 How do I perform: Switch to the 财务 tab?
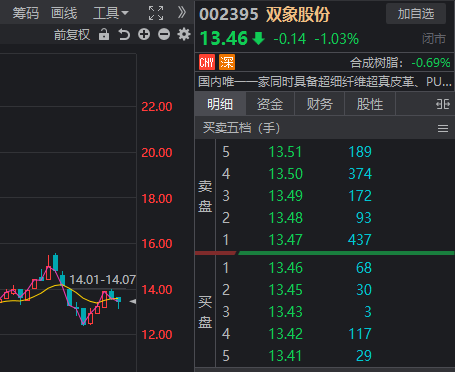click(319, 104)
